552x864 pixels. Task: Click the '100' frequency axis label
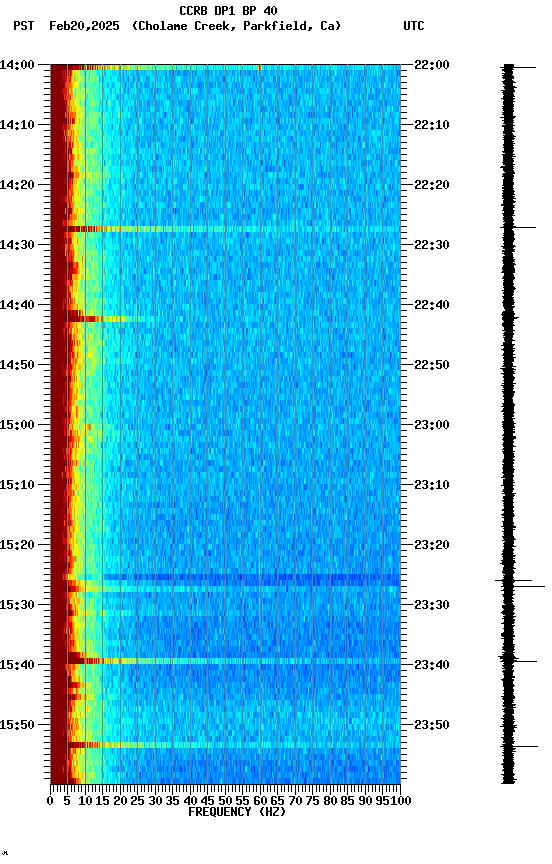[402, 801]
